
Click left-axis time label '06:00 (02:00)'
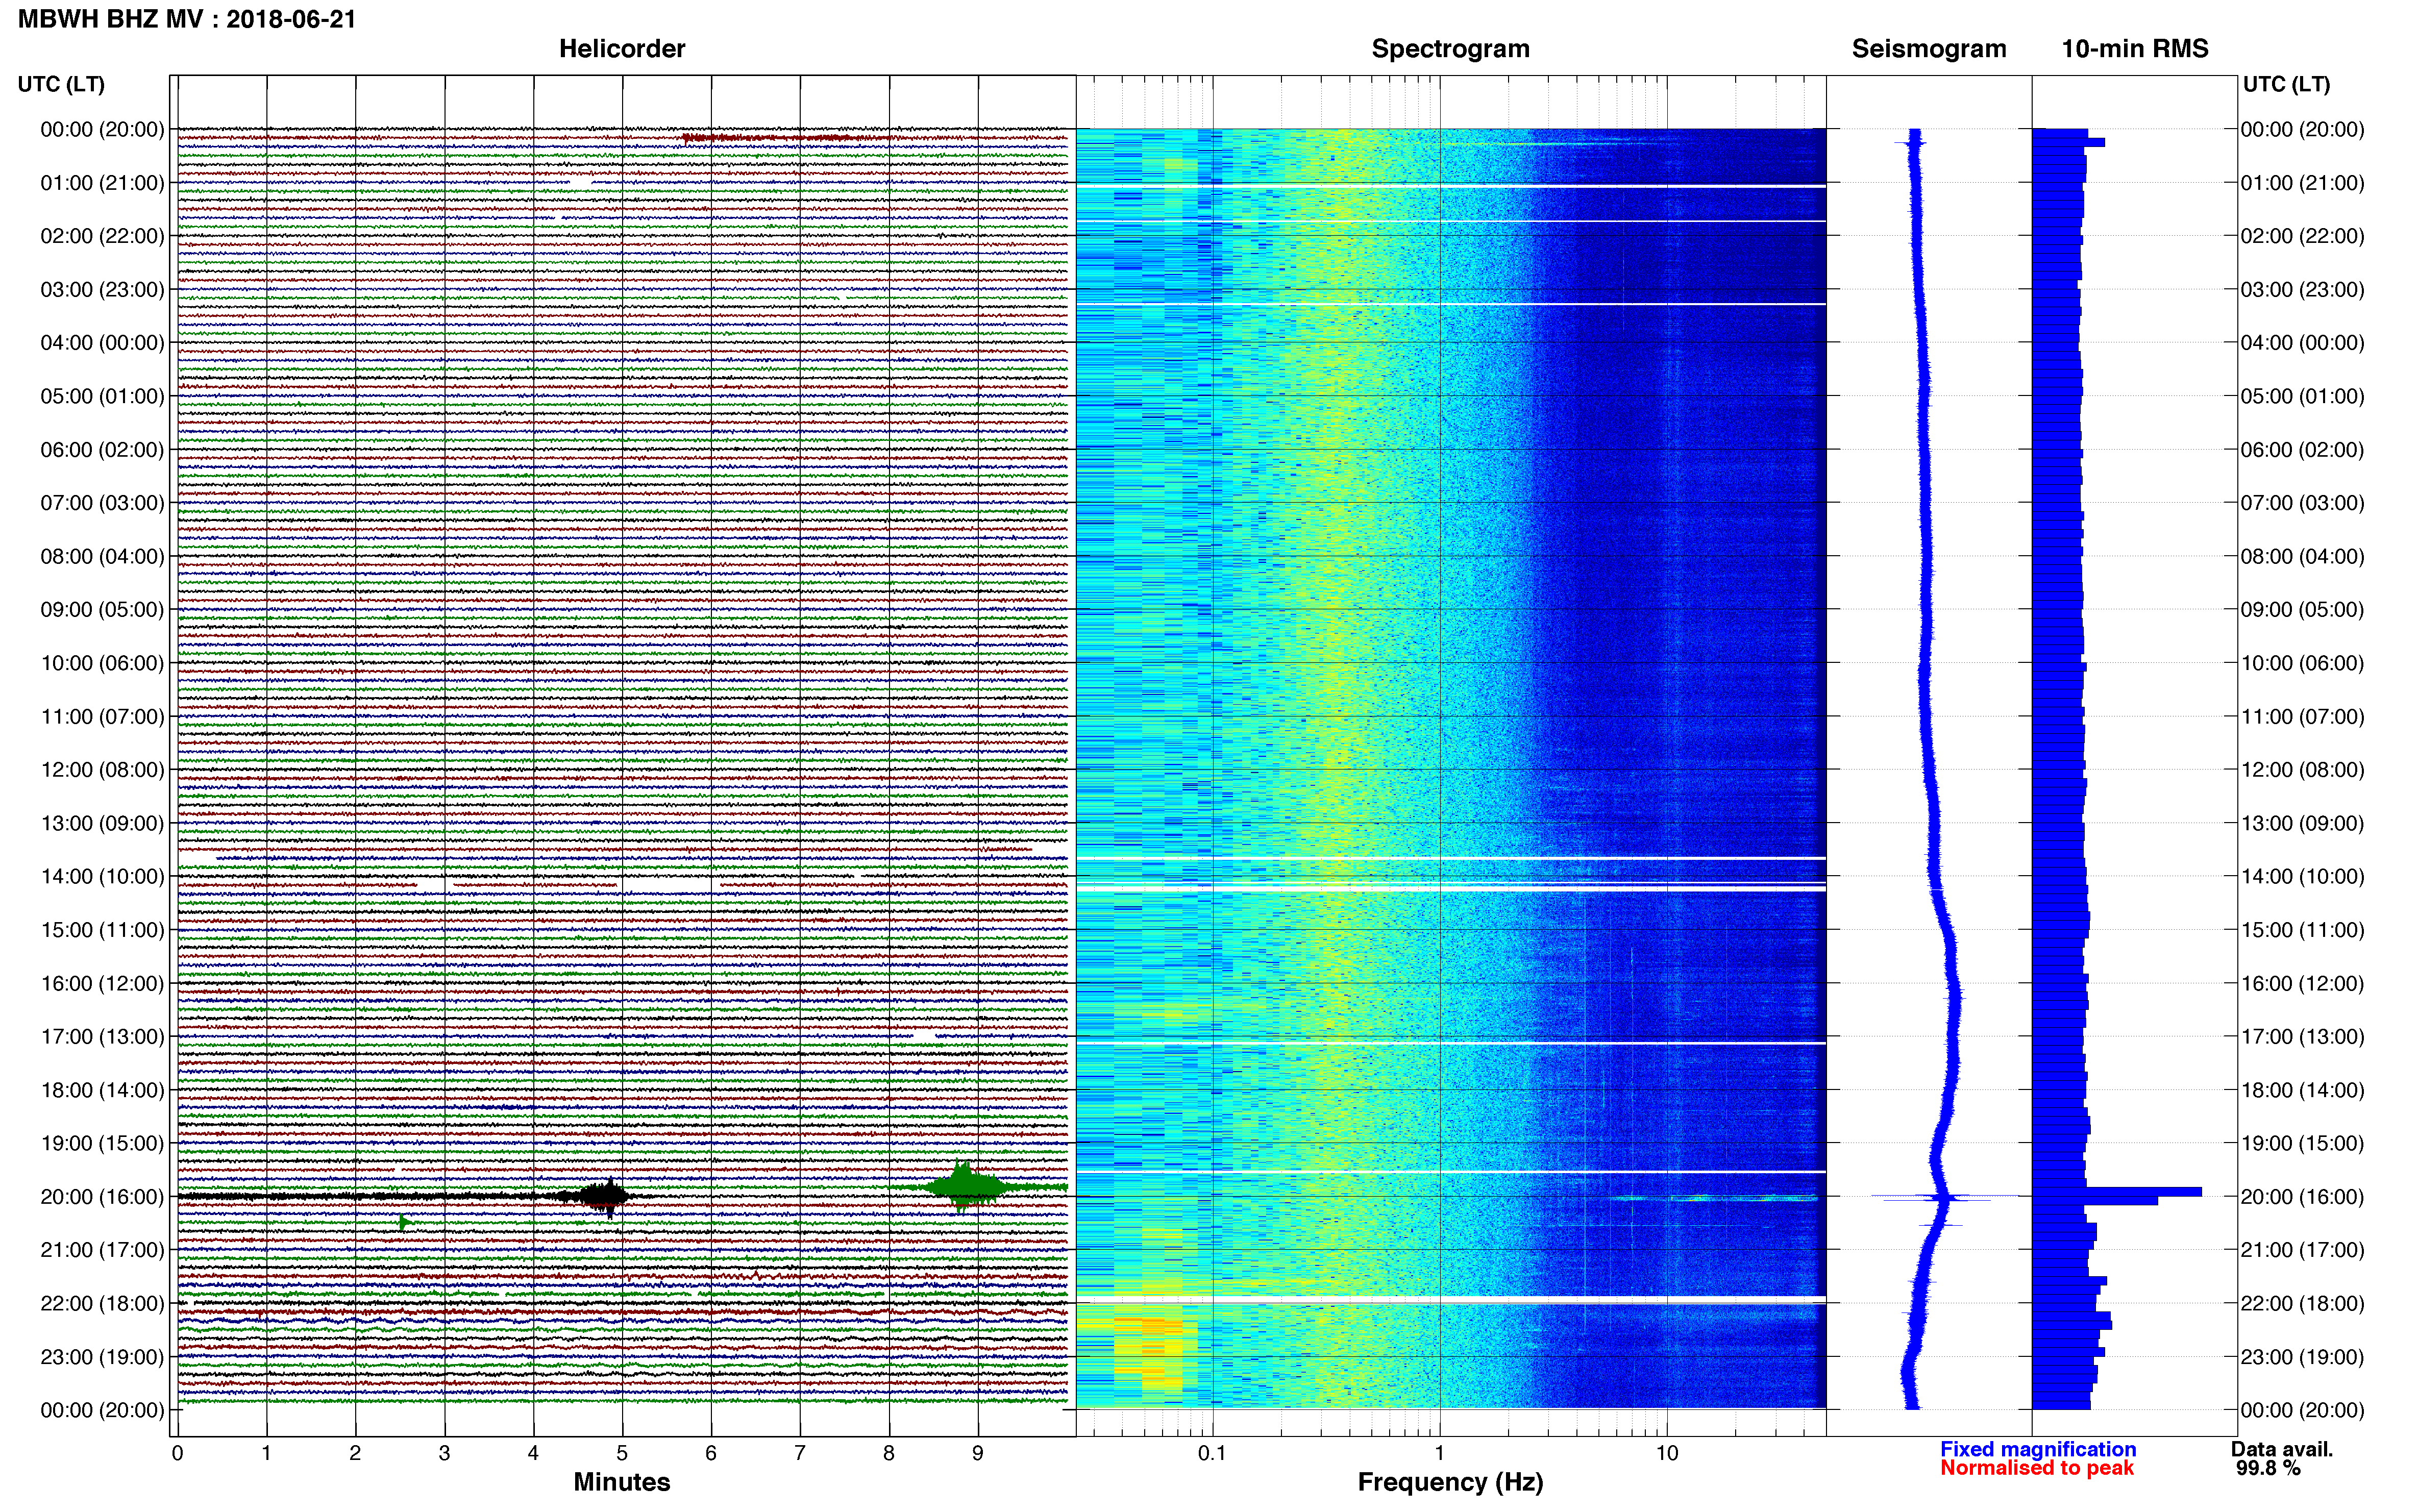(x=102, y=450)
